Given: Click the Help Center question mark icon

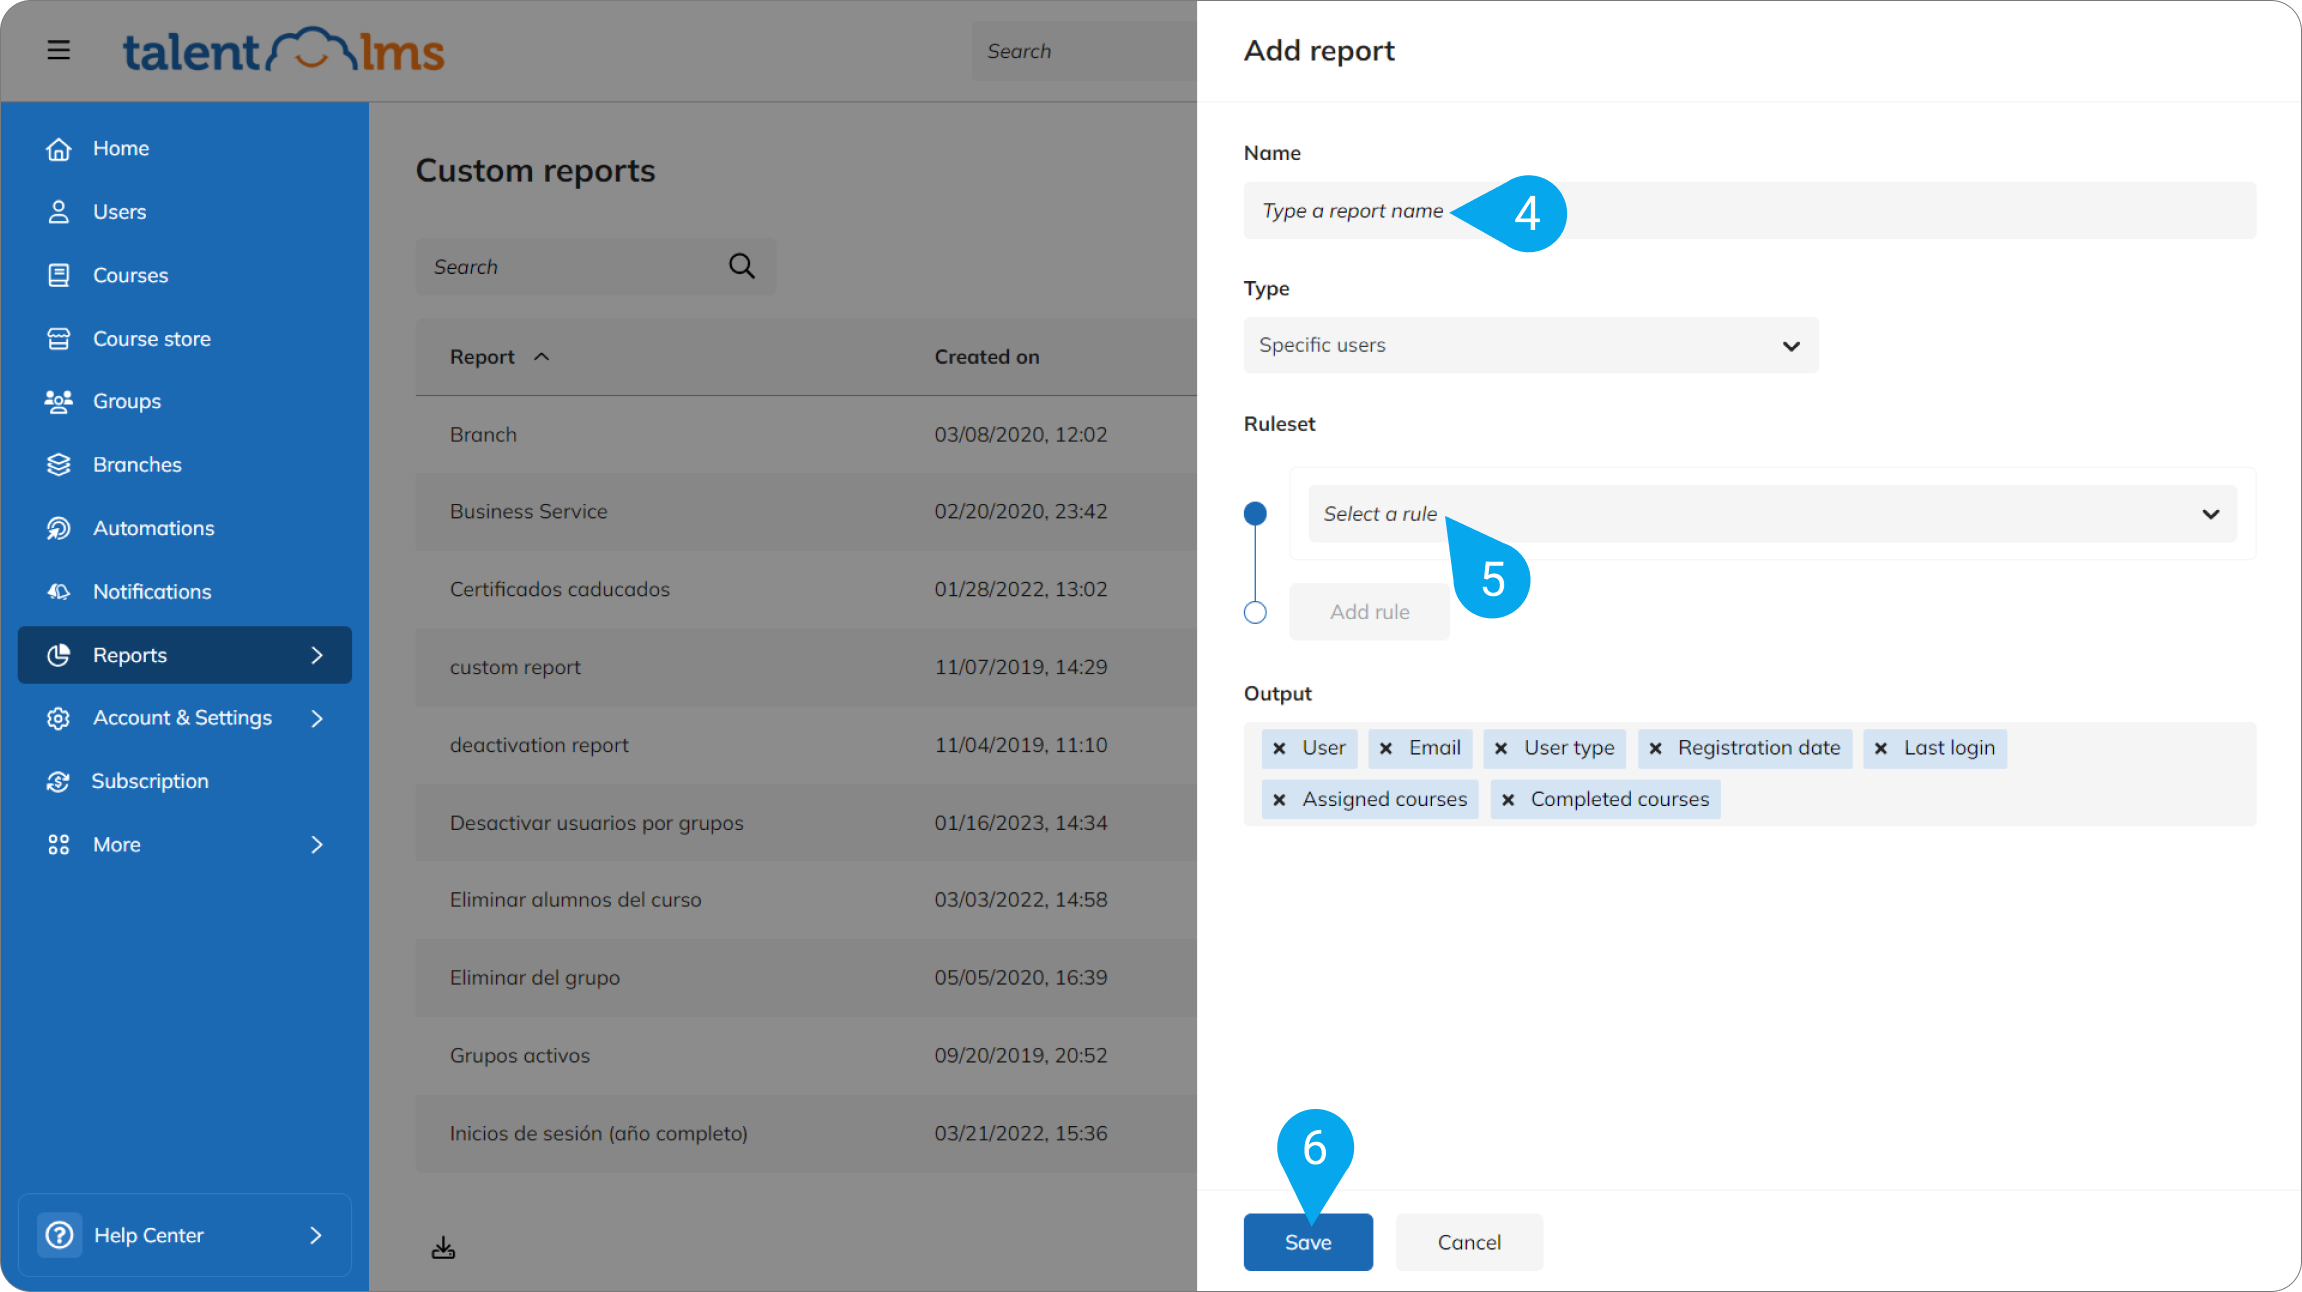Looking at the screenshot, I should click(x=60, y=1235).
